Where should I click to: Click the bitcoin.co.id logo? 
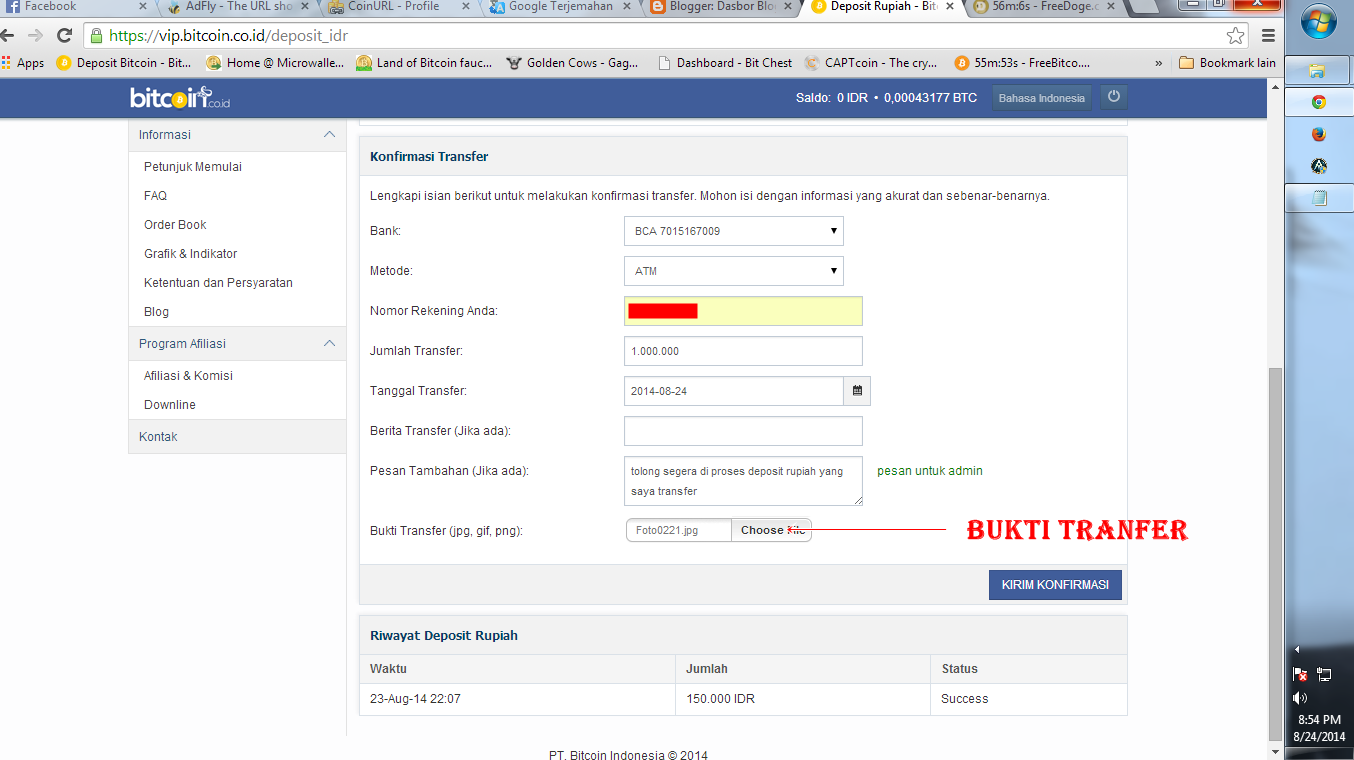pyautogui.click(x=180, y=98)
